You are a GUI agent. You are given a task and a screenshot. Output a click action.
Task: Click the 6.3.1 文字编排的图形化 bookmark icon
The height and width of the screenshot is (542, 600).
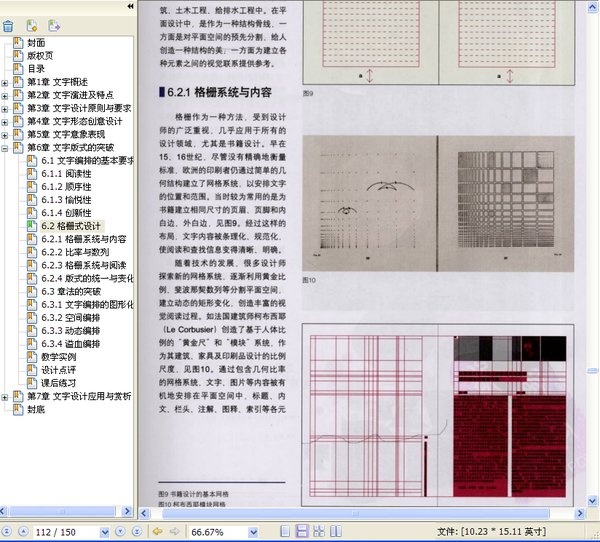pos(32,305)
